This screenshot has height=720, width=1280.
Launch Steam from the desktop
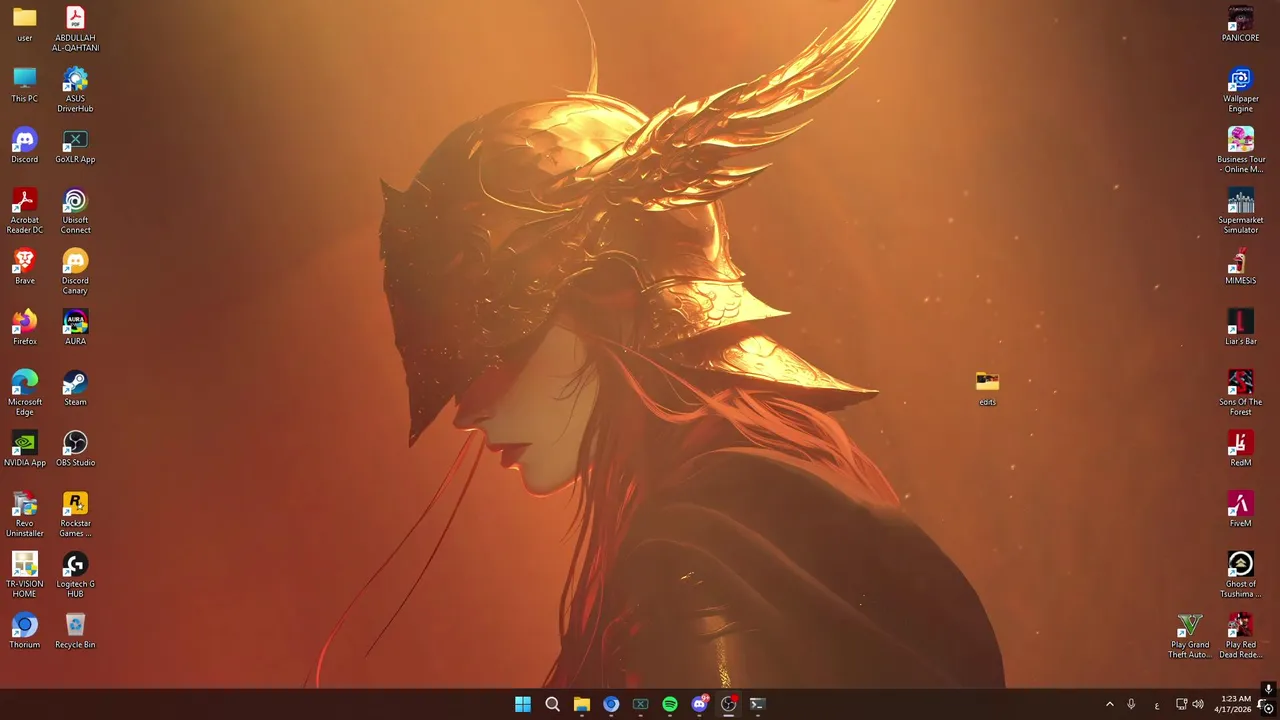[75, 389]
